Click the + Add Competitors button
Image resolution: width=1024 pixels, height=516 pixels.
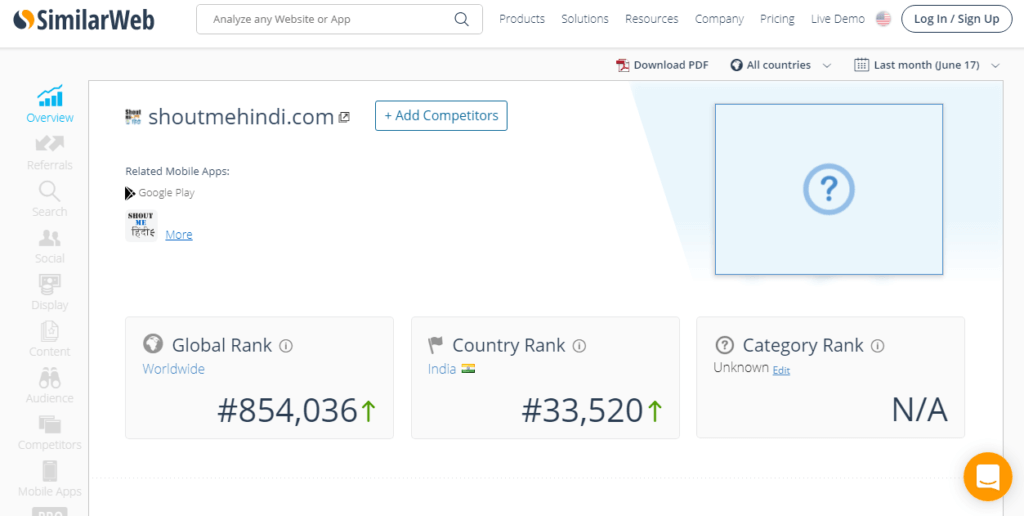pyautogui.click(x=441, y=116)
